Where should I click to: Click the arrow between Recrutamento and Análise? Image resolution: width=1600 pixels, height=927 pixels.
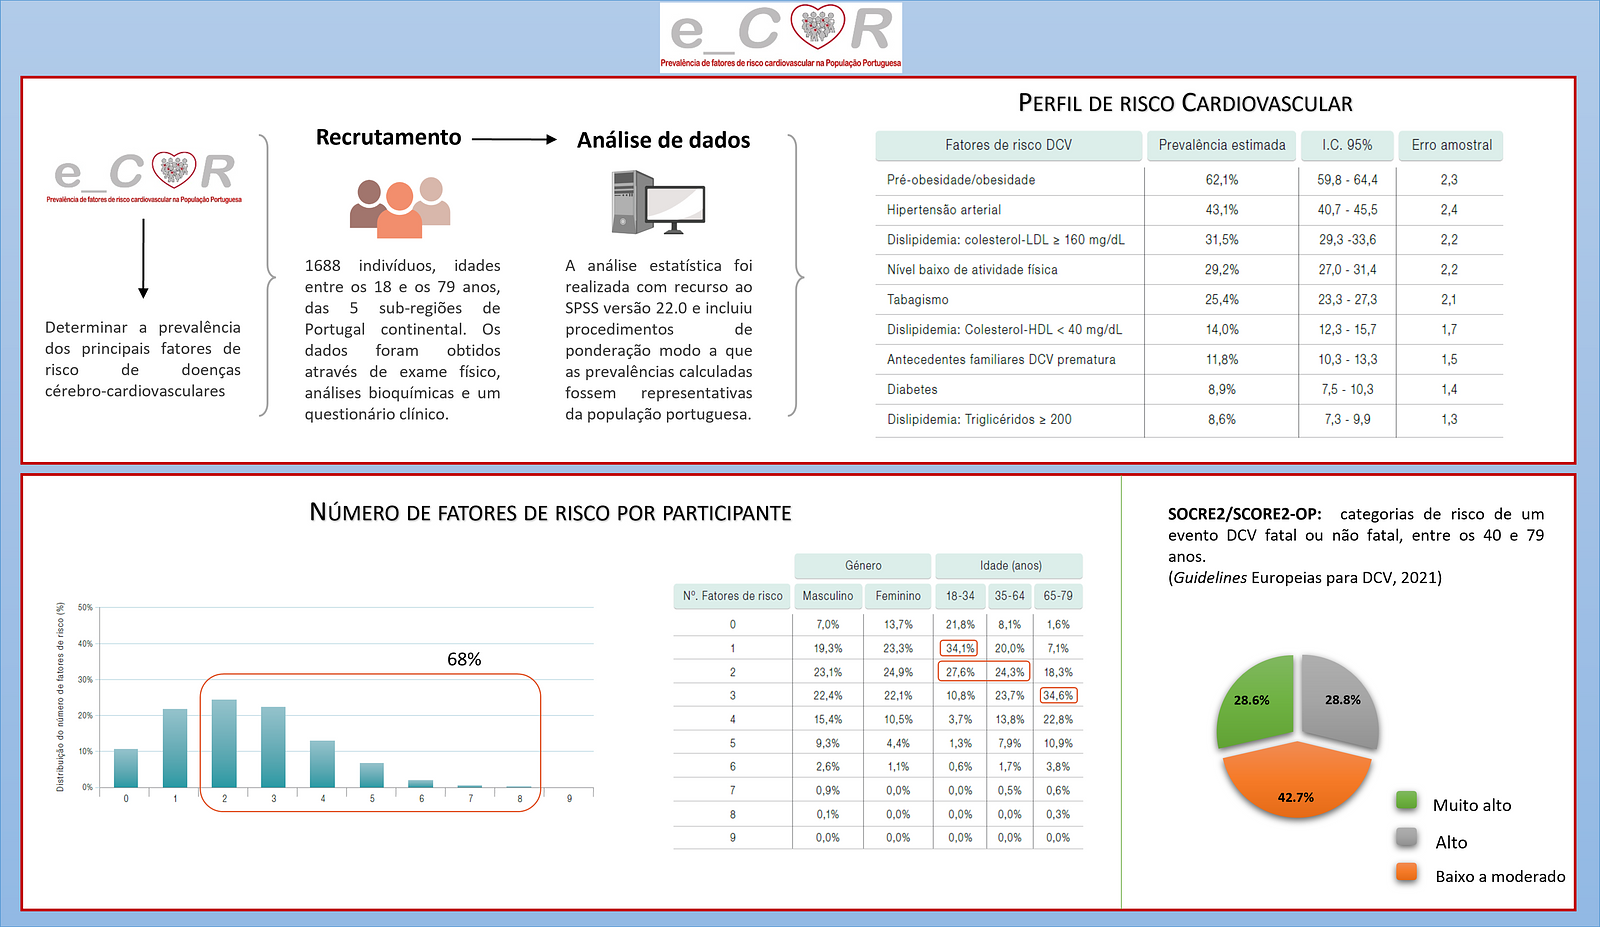tap(514, 140)
